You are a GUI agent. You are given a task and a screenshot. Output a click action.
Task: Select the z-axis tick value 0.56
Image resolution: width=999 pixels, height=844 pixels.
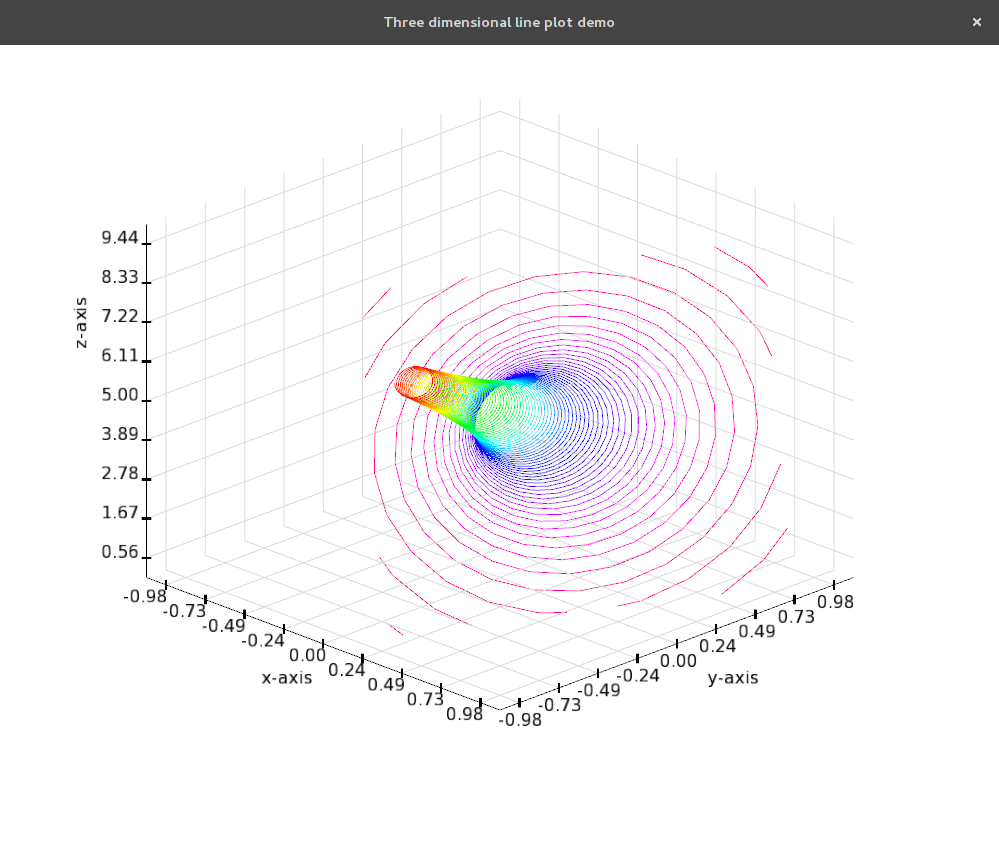point(120,552)
